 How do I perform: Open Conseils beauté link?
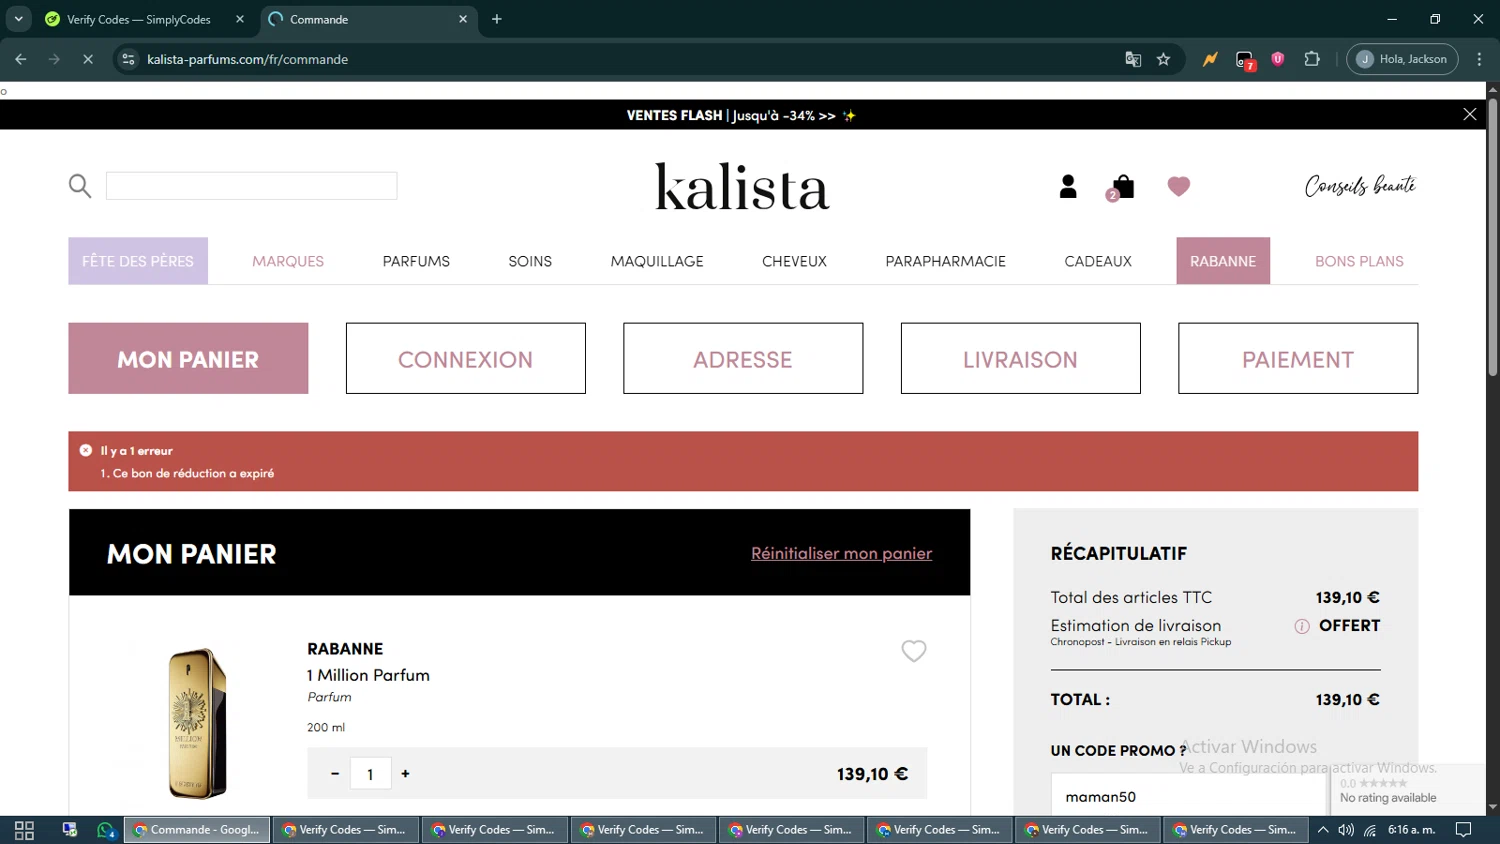click(x=1360, y=186)
